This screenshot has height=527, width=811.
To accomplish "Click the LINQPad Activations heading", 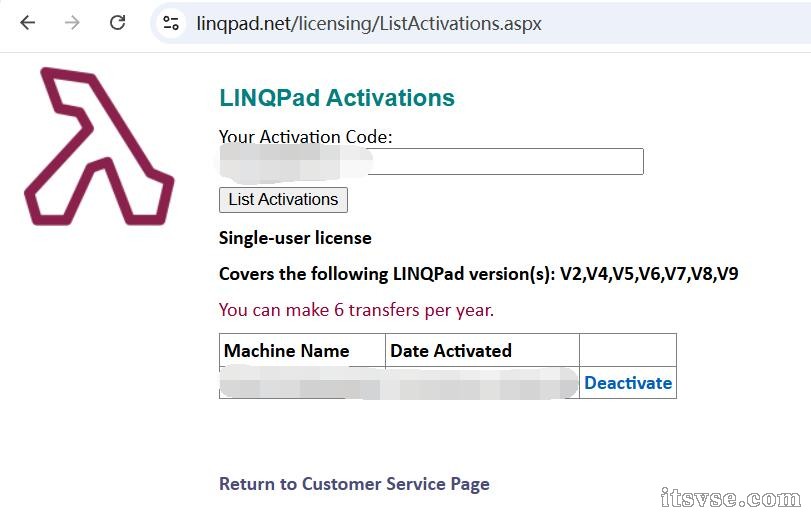I will coord(337,98).
